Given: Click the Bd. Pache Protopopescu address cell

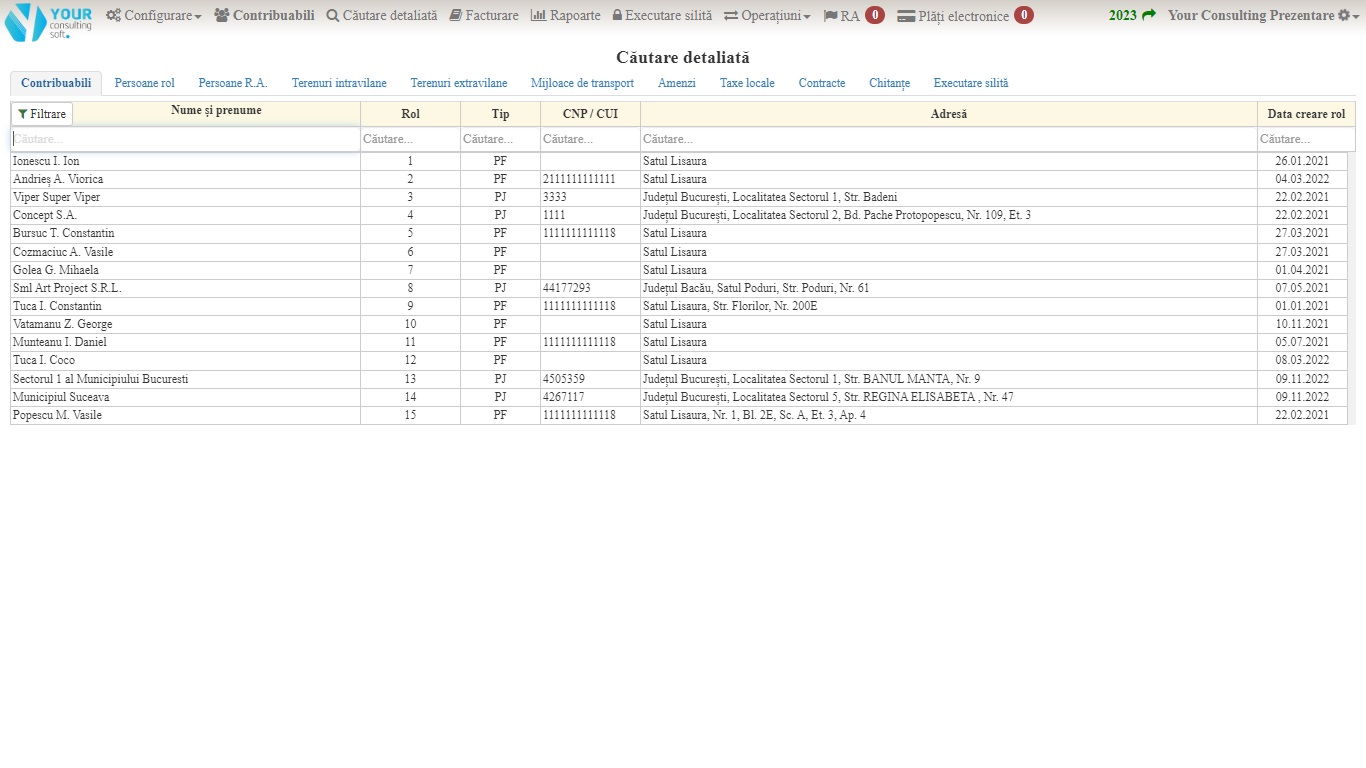Looking at the screenshot, I should point(949,215).
